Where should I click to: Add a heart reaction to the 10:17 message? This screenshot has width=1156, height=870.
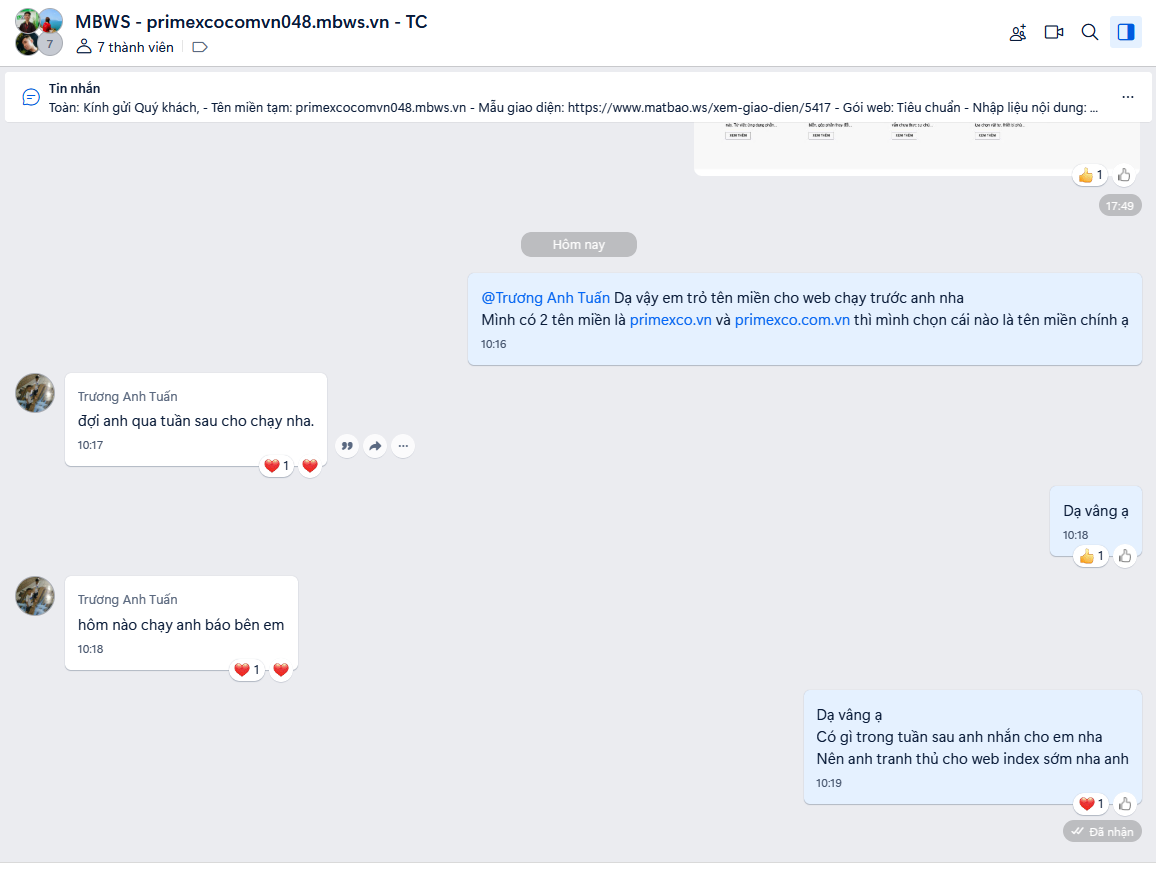pyautogui.click(x=310, y=466)
